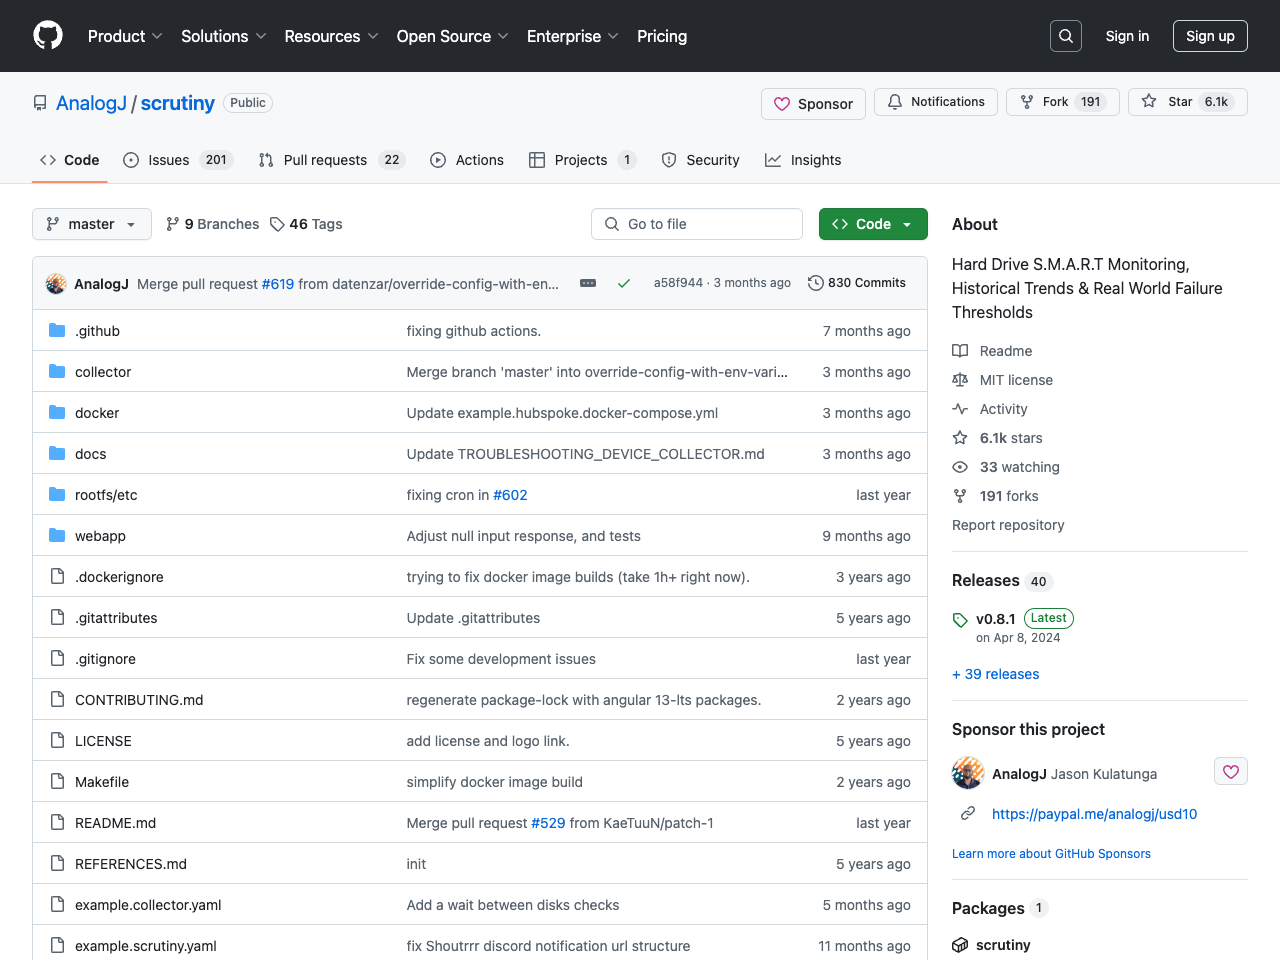Image resolution: width=1280 pixels, height=960 pixels.
Task: Open the docs folder
Action: [x=90, y=454]
